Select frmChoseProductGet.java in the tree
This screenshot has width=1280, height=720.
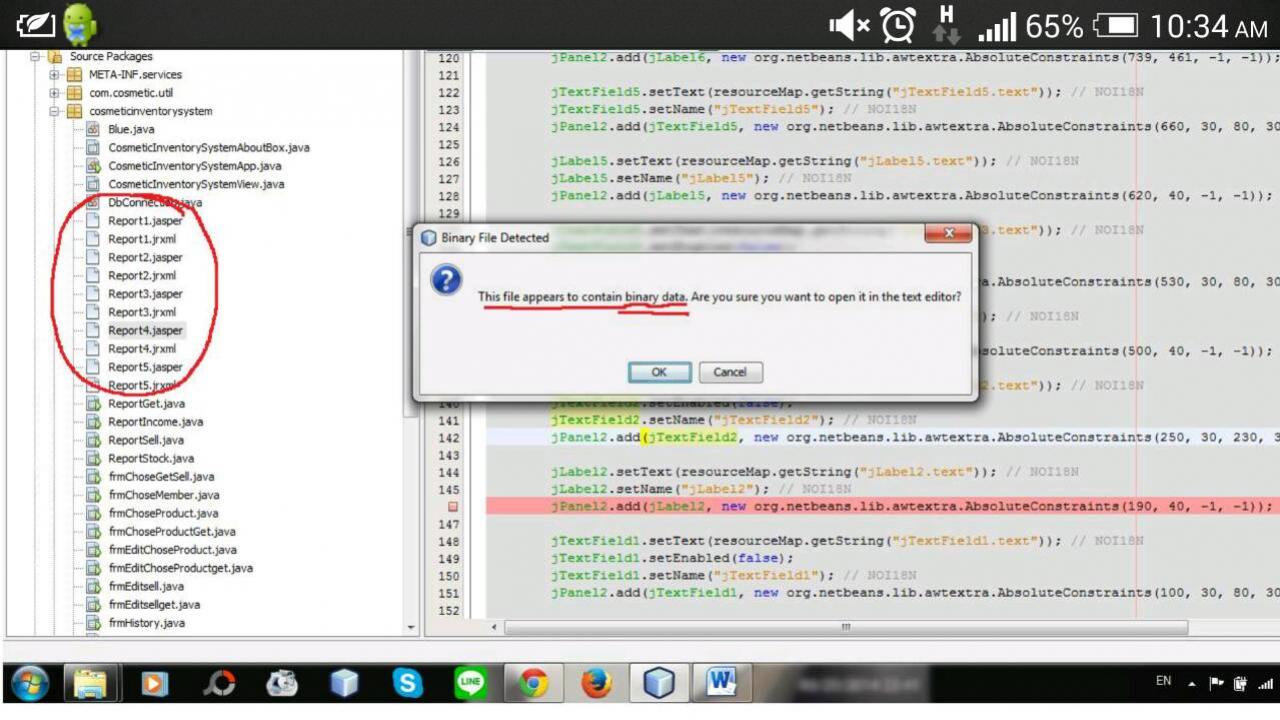pyautogui.click(x=172, y=531)
